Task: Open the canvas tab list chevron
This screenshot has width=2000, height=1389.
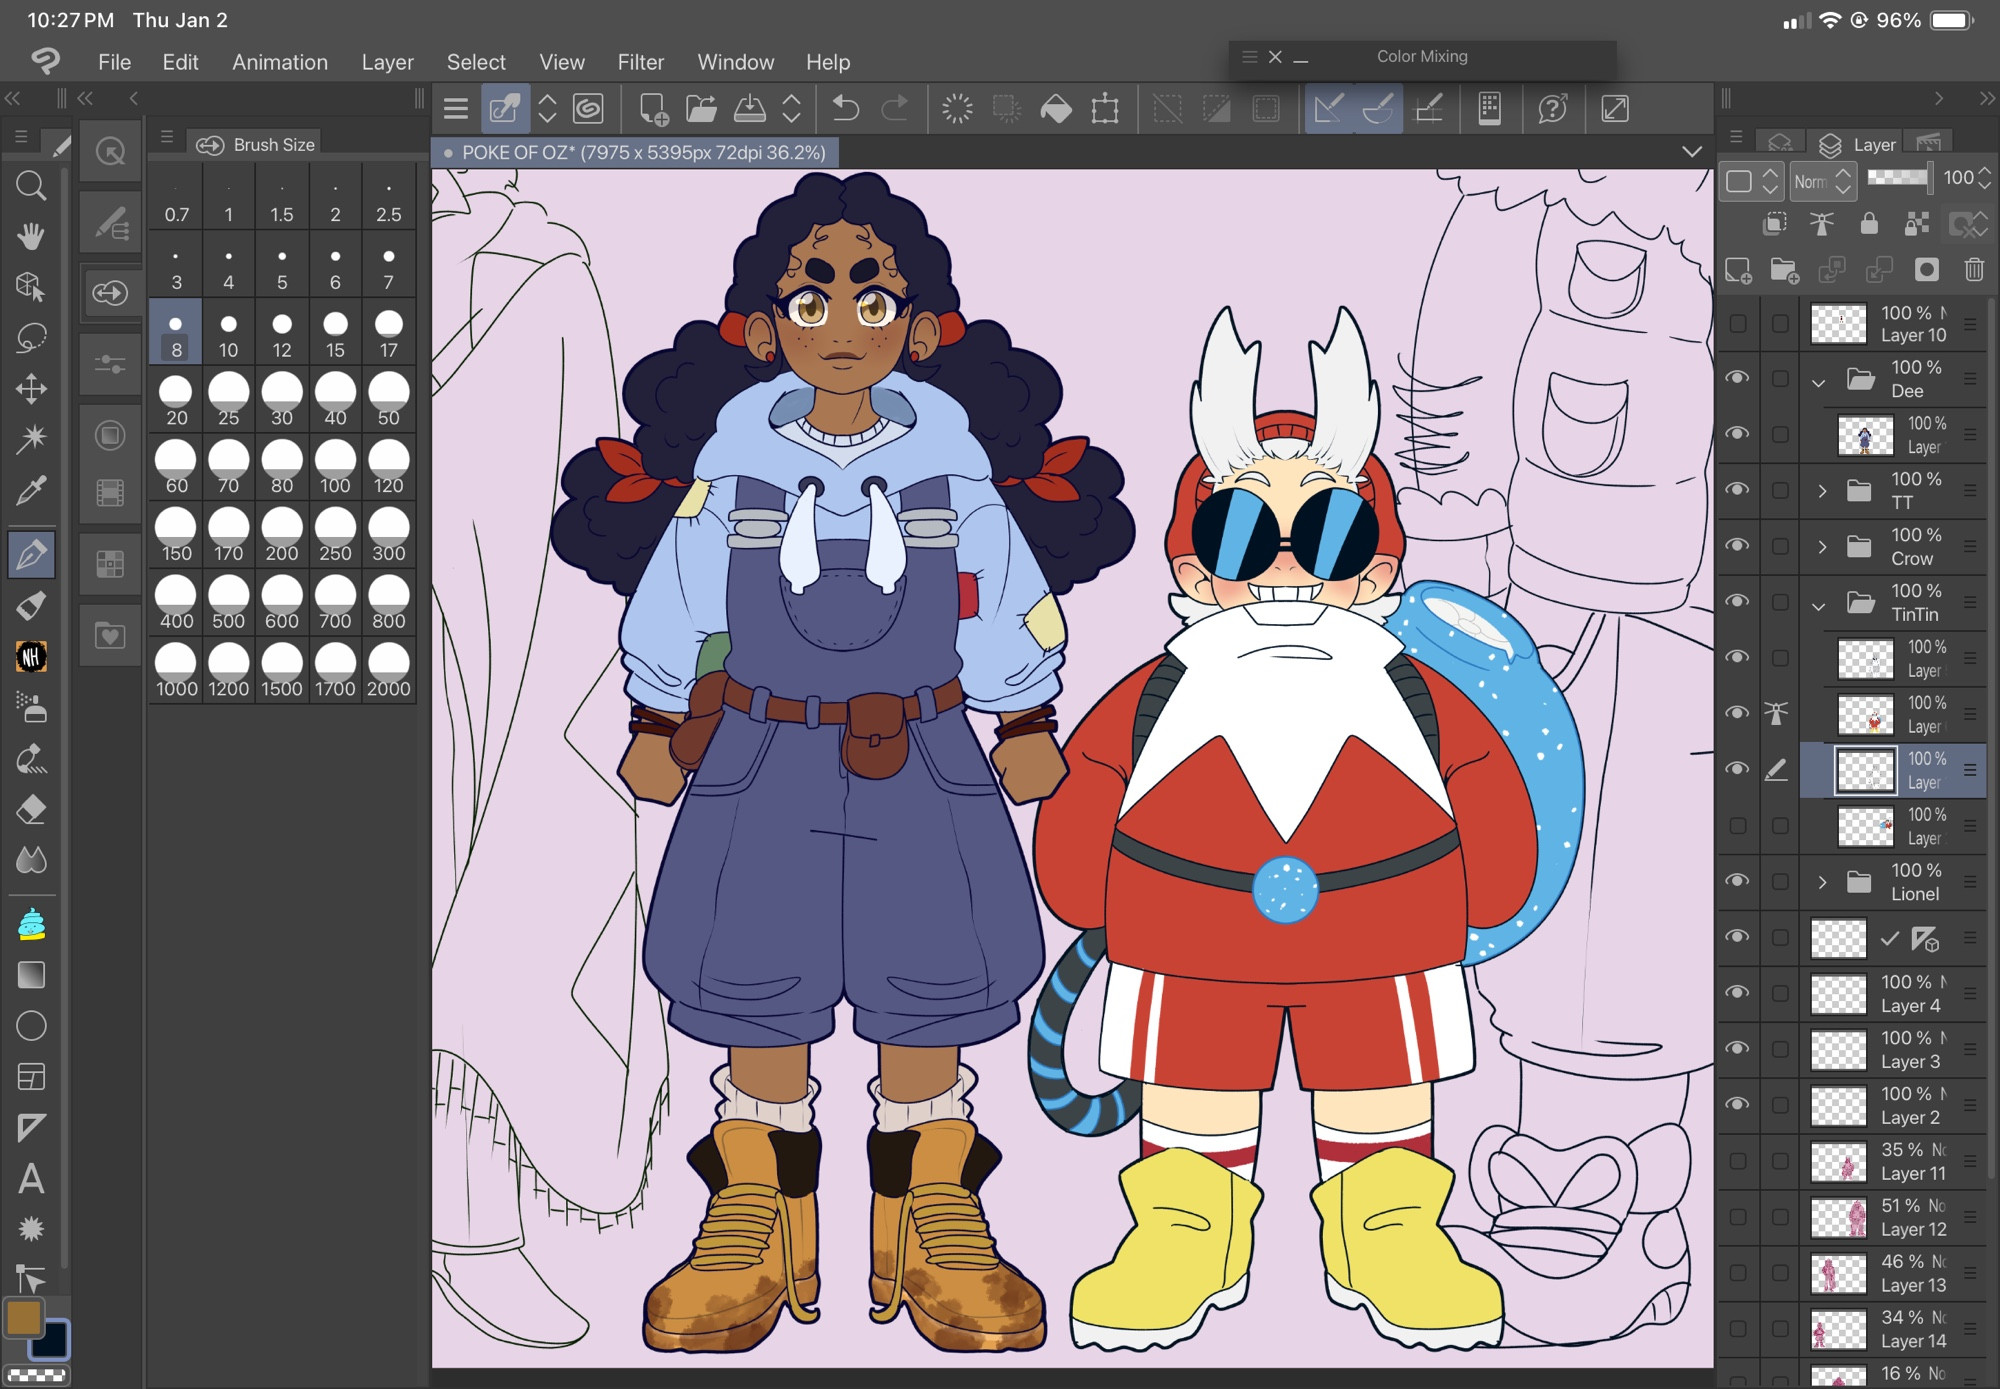Action: [x=1691, y=152]
